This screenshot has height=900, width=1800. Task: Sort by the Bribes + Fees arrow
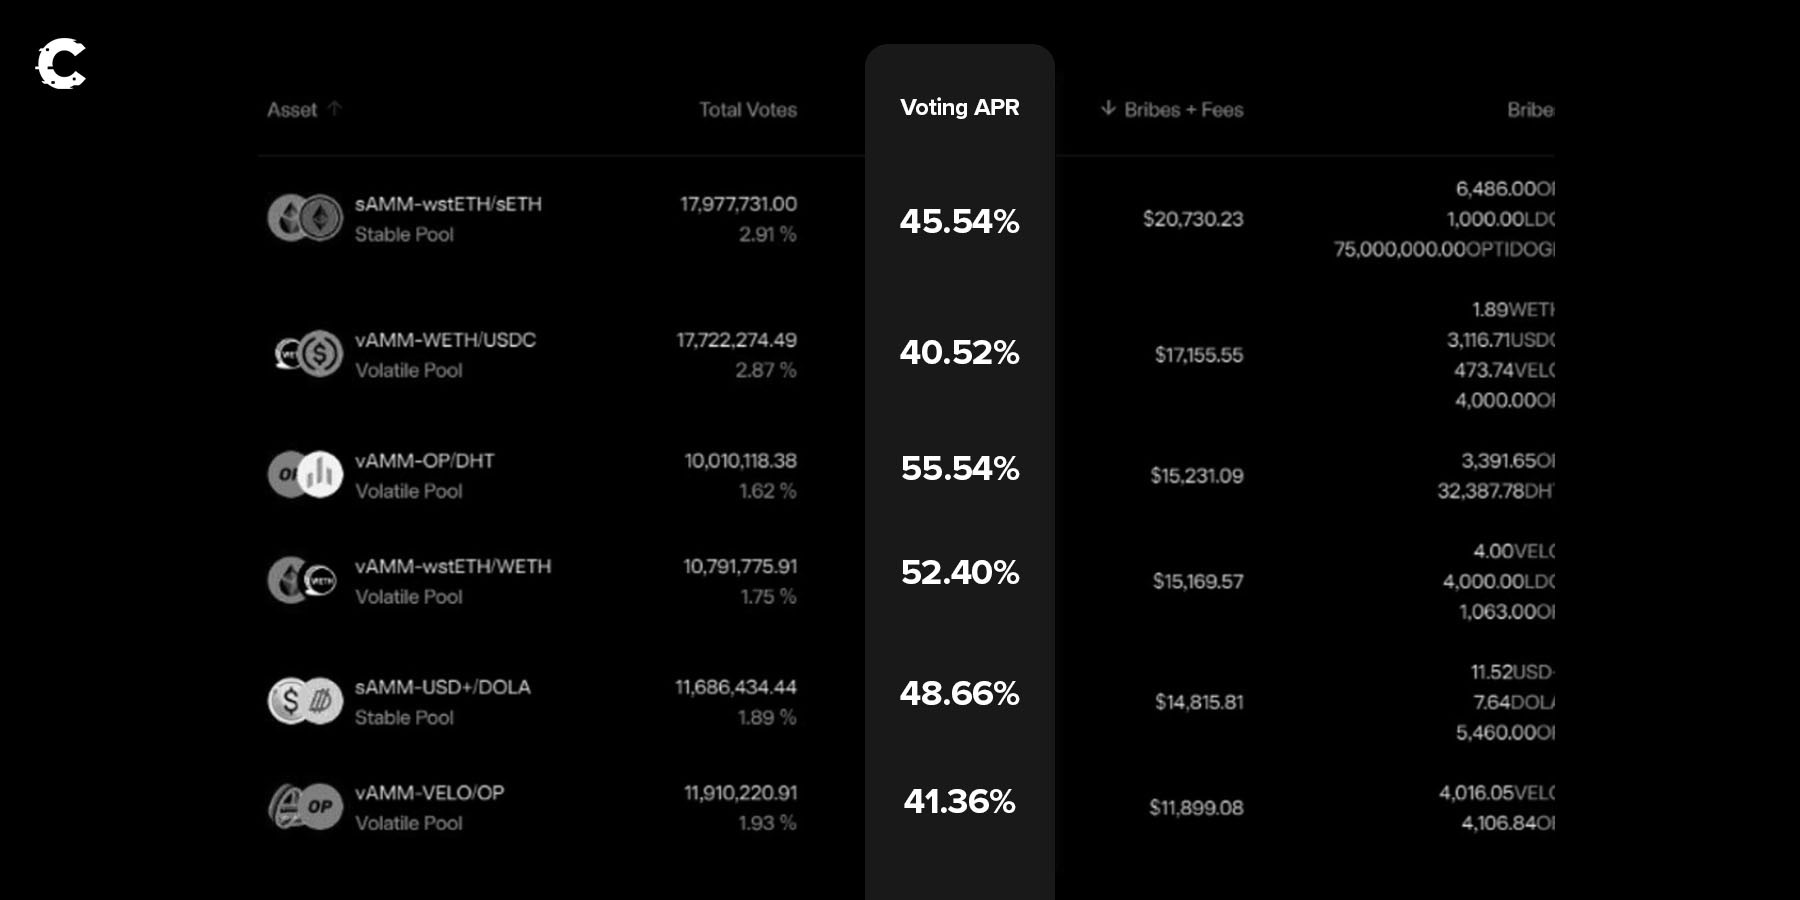pos(1108,109)
